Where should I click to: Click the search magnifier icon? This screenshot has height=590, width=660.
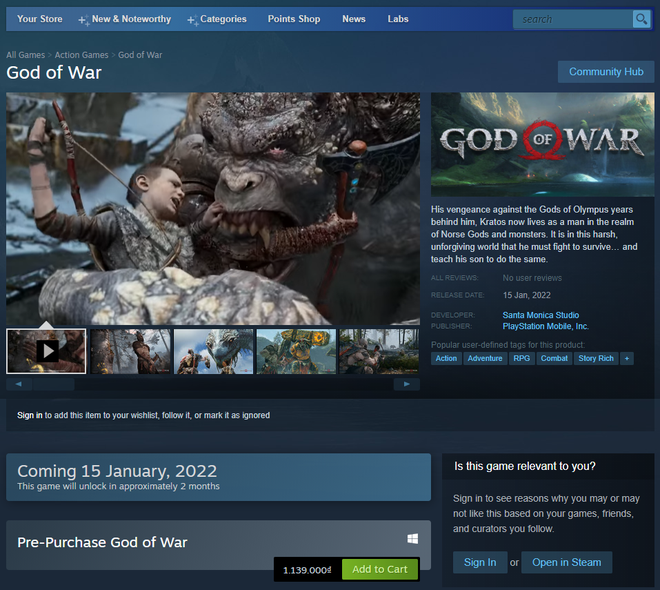tap(641, 19)
